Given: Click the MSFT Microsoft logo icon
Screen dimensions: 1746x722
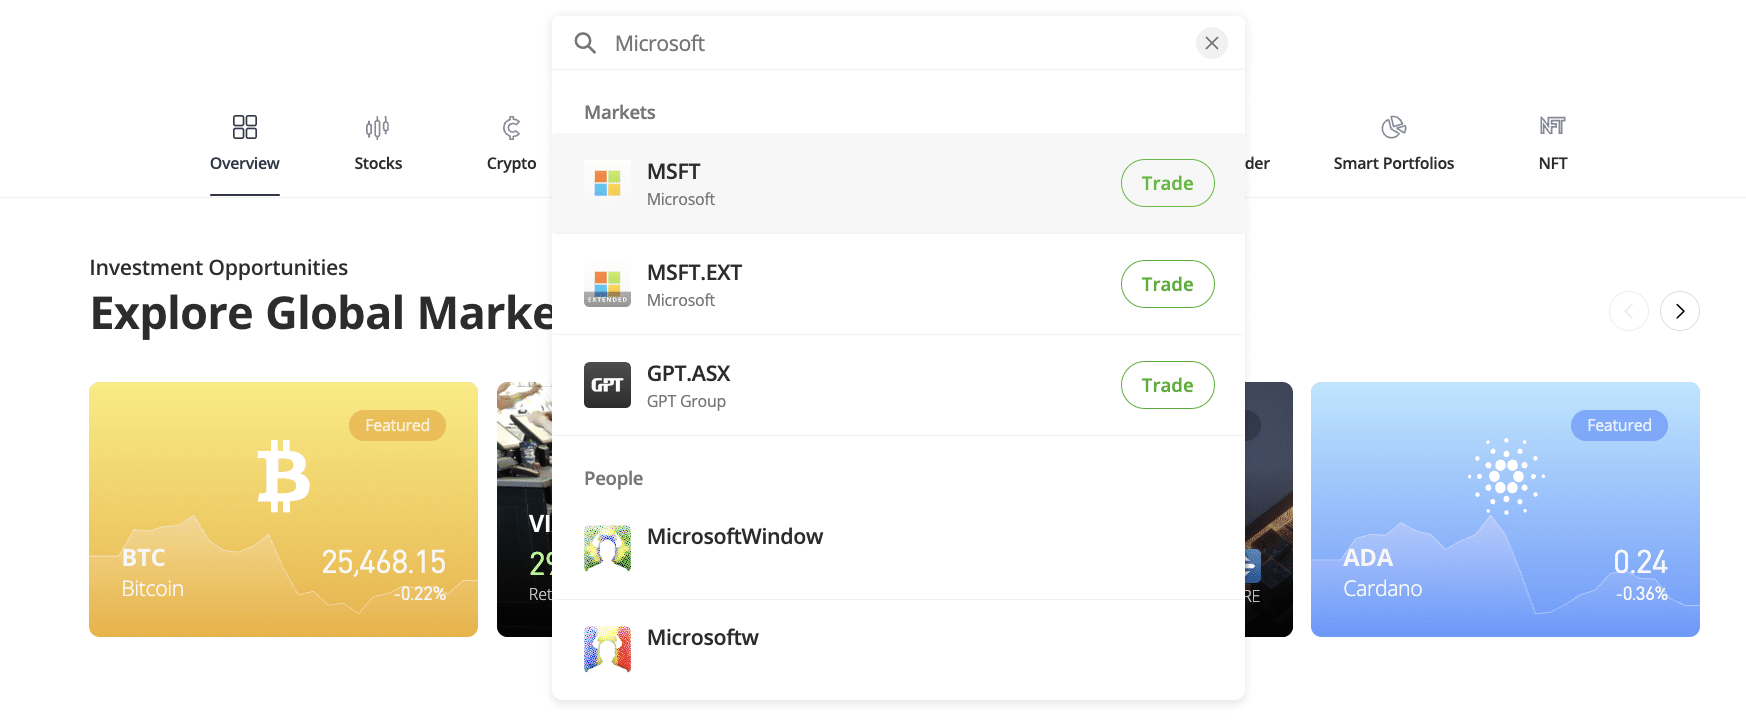Looking at the screenshot, I should [x=607, y=183].
